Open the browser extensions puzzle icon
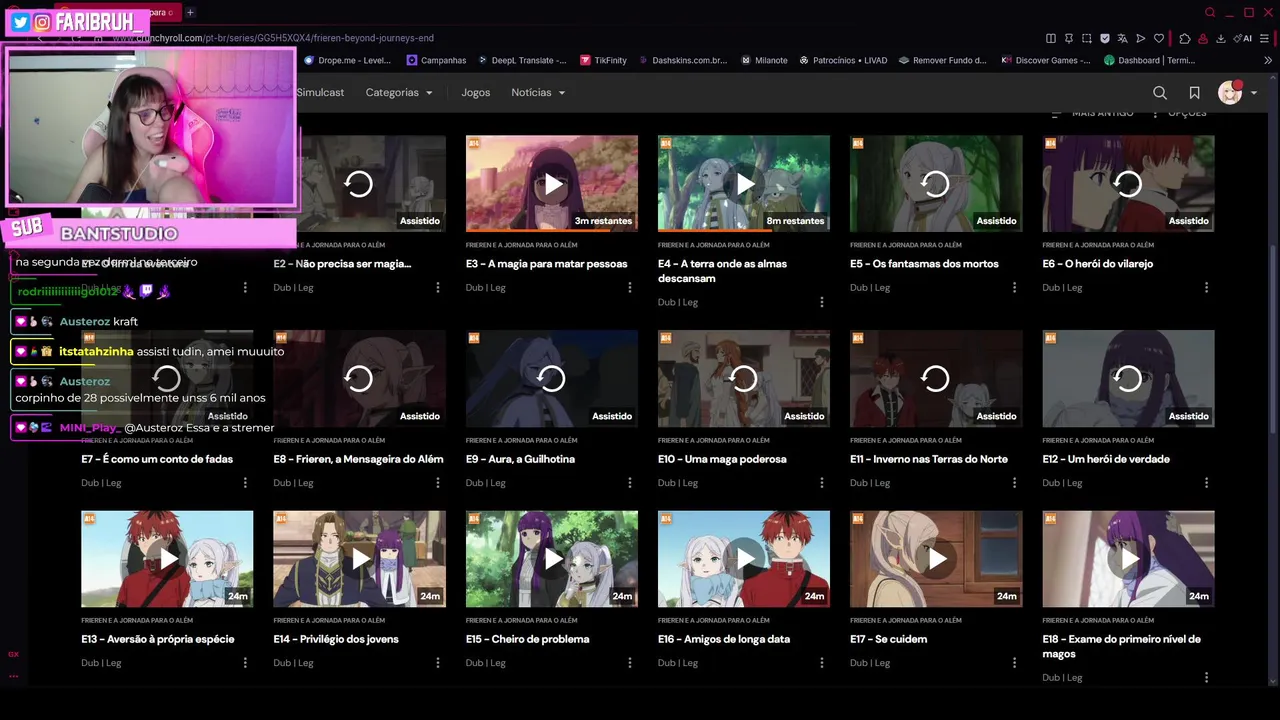Image resolution: width=1280 pixels, height=720 pixels. pyautogui.click(x=1185, y=38)
